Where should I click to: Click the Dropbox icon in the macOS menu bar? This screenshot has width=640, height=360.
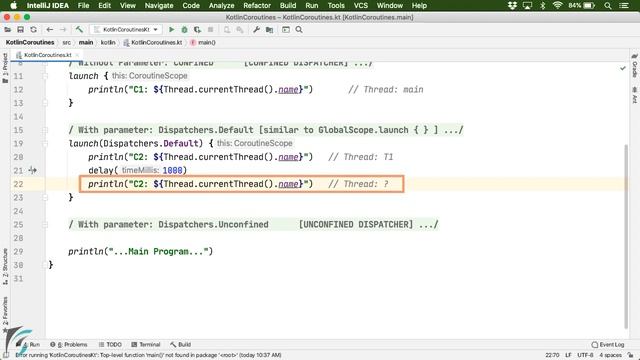pyautogui.click(x=512, y=6)
